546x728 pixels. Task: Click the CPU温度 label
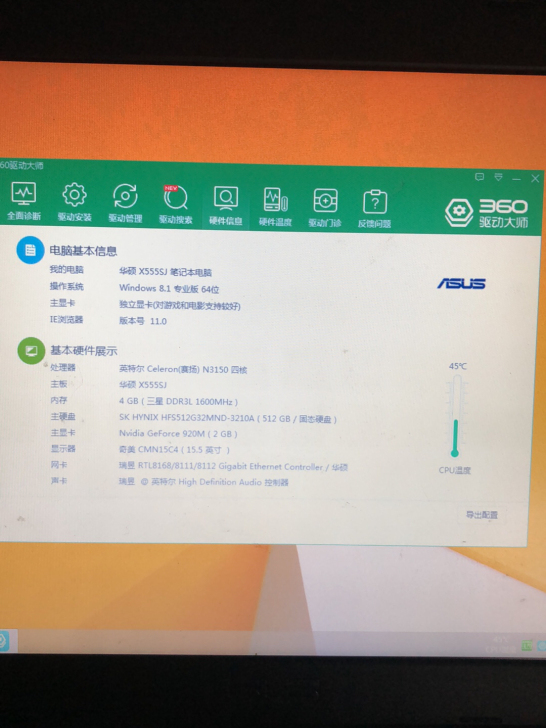click(455, 470)
